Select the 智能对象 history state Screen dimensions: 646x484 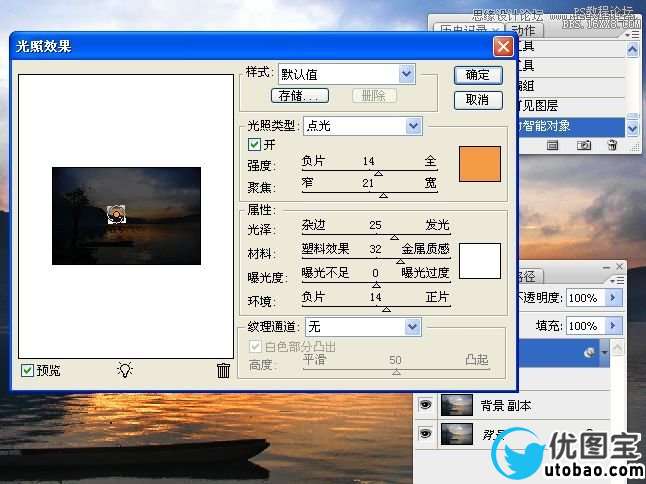tap(572, 126)
